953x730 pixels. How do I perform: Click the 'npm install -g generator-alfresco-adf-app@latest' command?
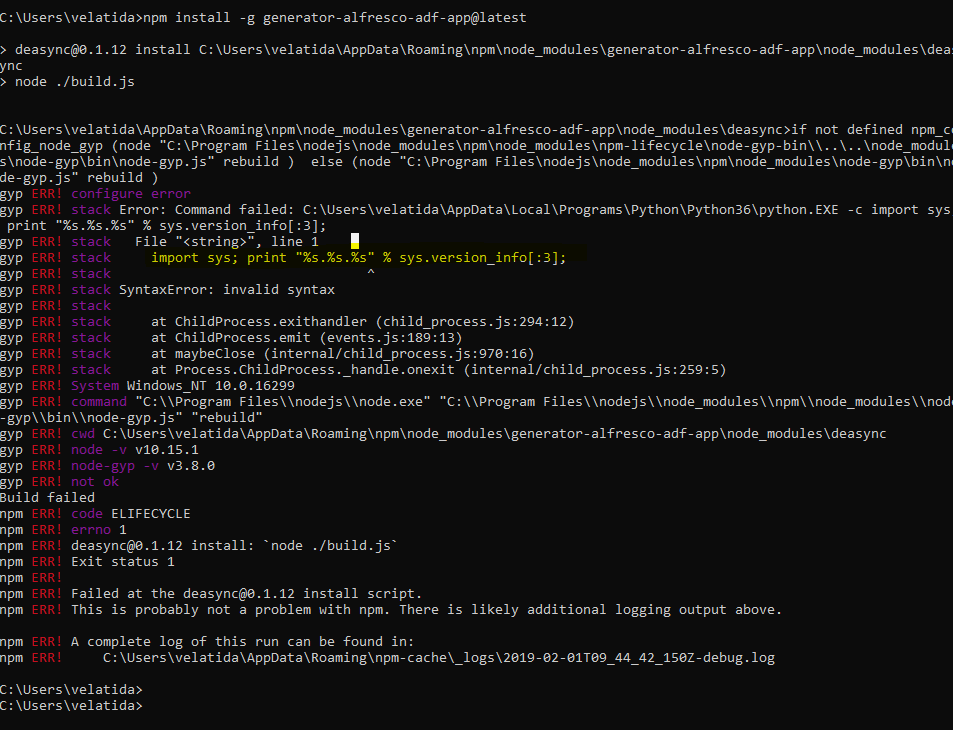click(335, 18)
